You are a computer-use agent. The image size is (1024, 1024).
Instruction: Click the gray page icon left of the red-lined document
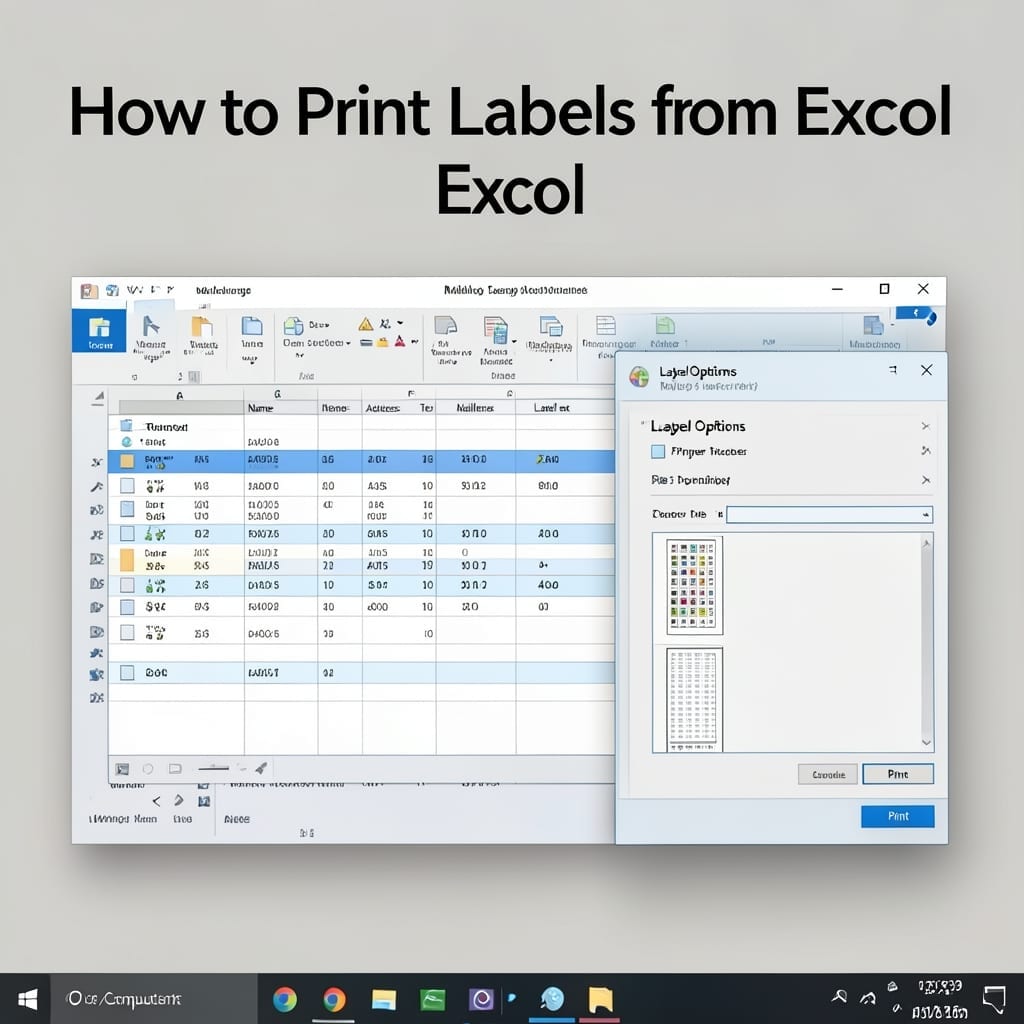point(445,325)
